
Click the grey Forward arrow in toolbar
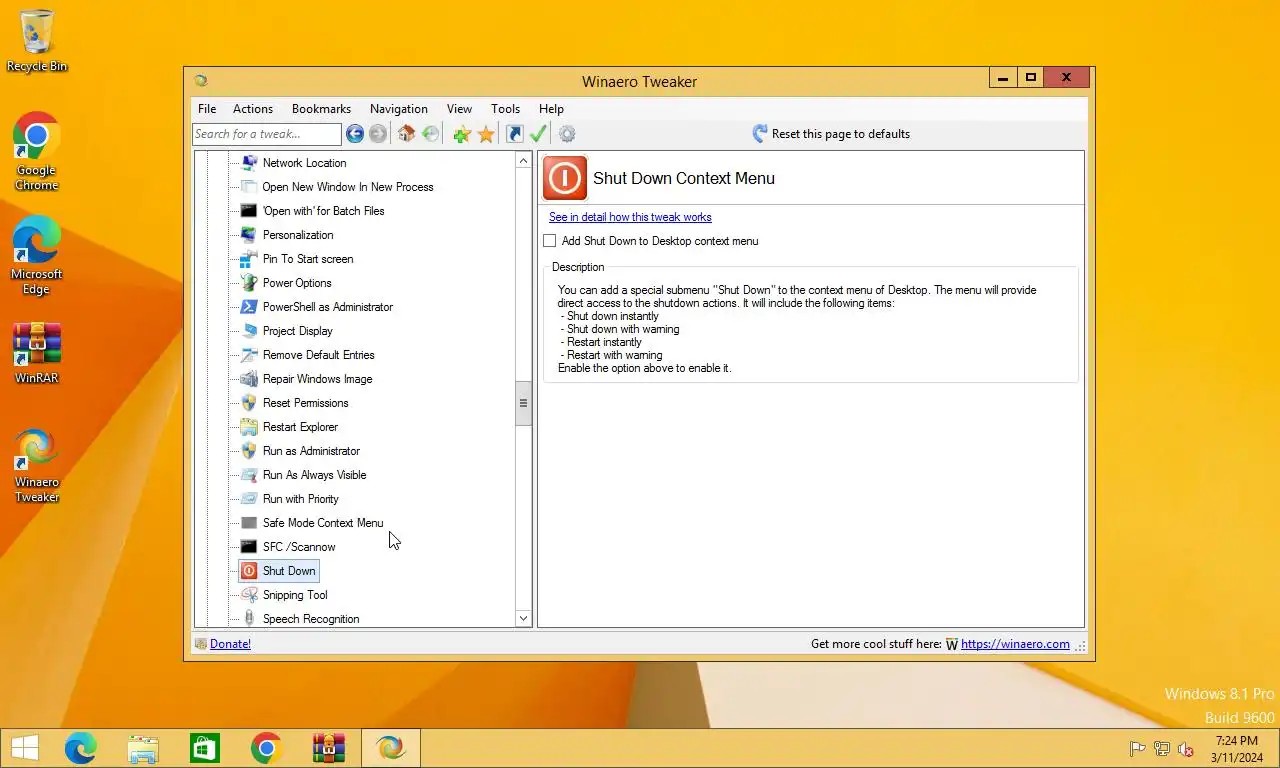[378, 134]
